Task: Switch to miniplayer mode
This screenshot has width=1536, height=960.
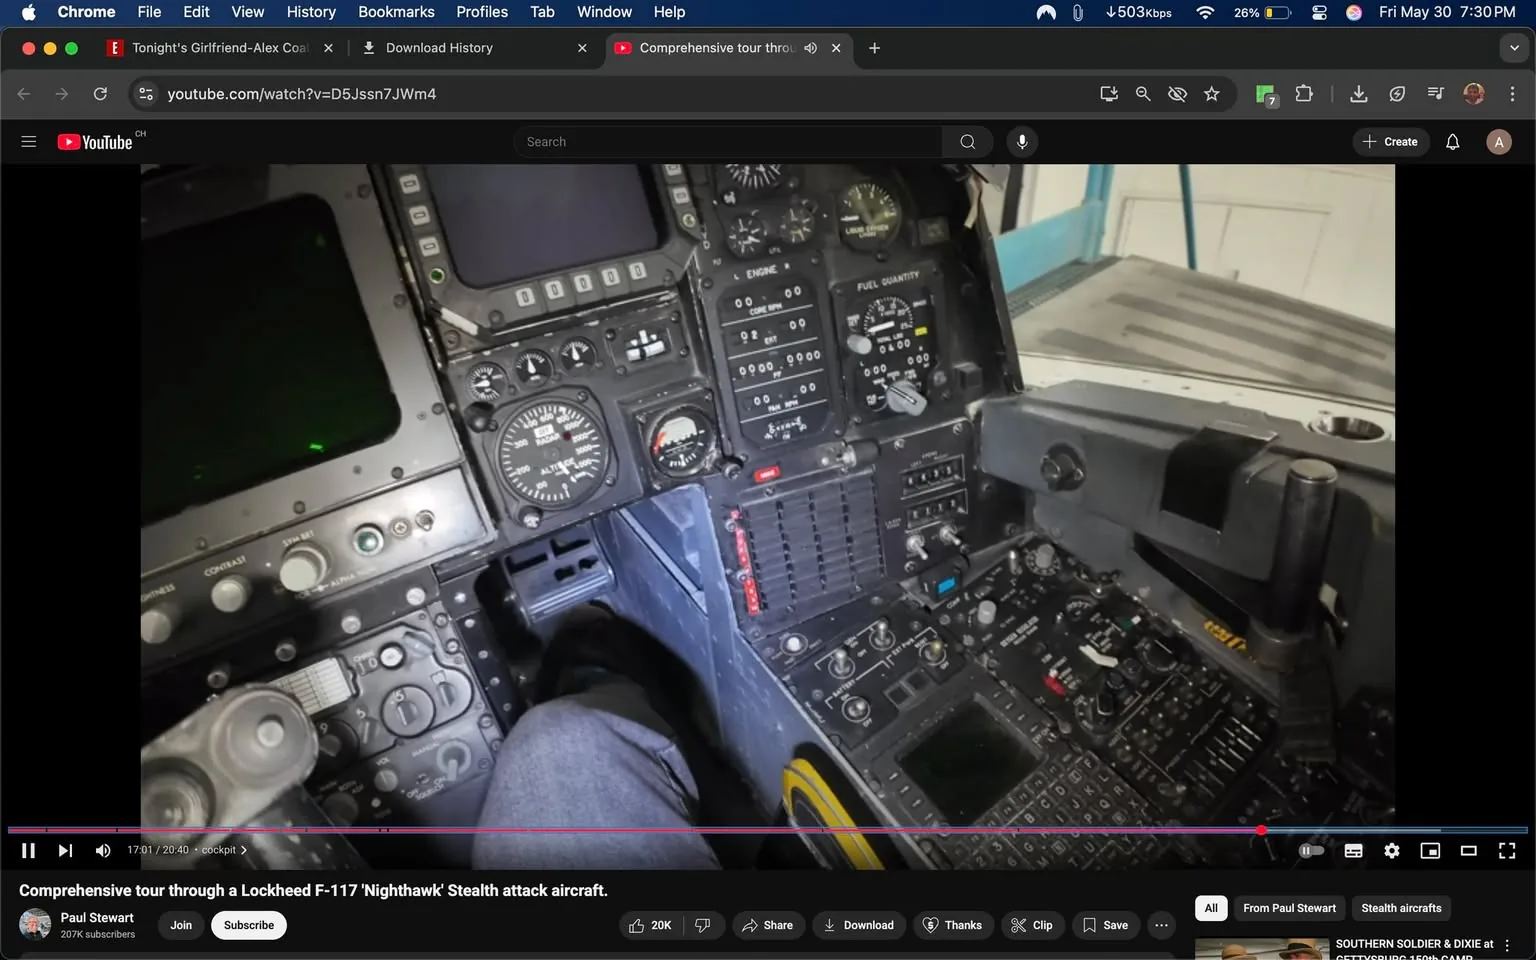Action: click(1429, 850)
